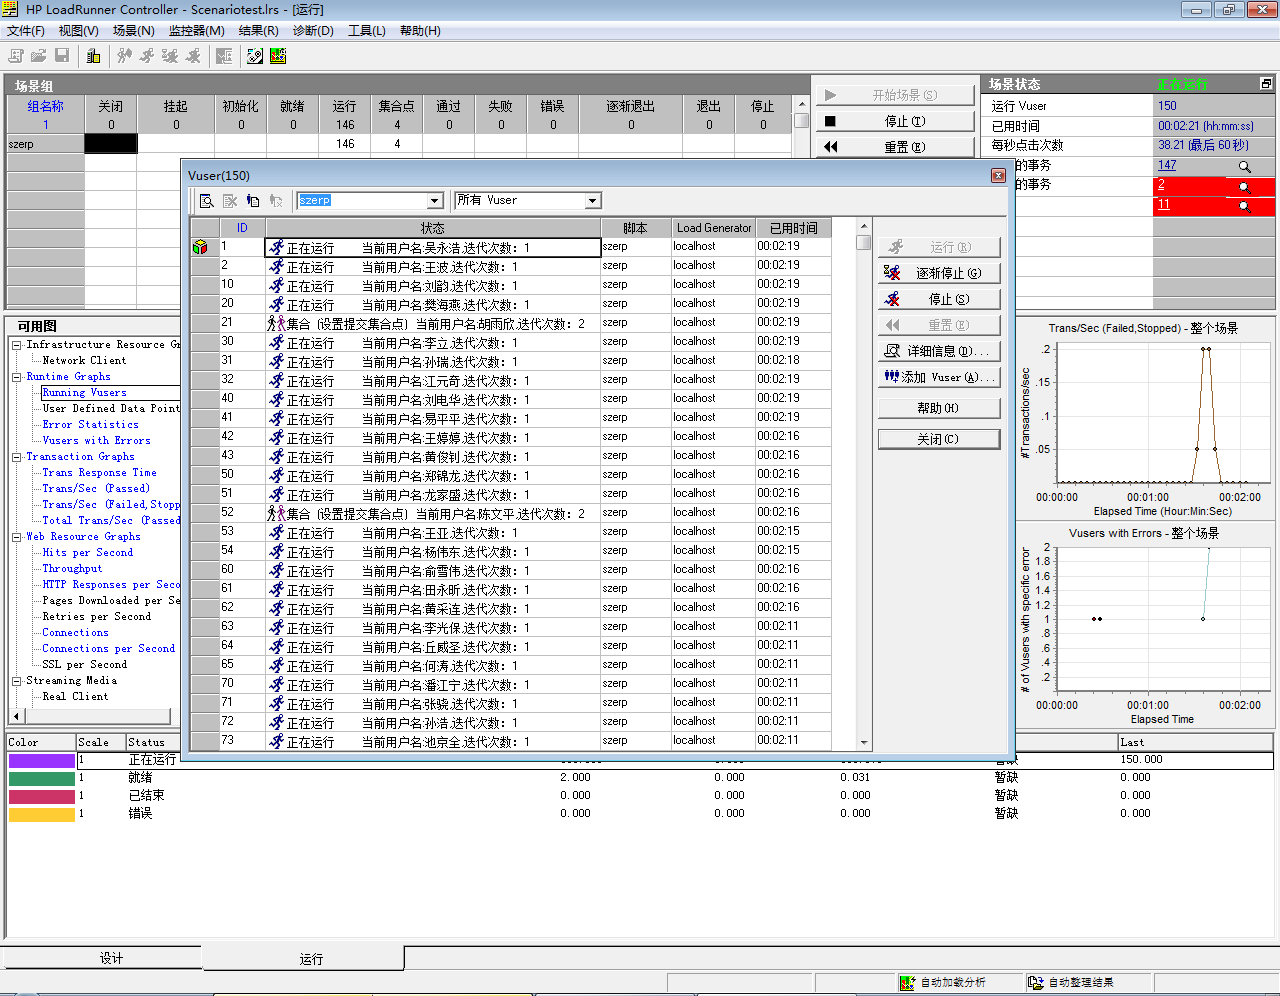Click the Gradual Stop Vusers toolbar icon
Image resolution: width=1280 pixels, height=996 pixels.
[170, 56]
